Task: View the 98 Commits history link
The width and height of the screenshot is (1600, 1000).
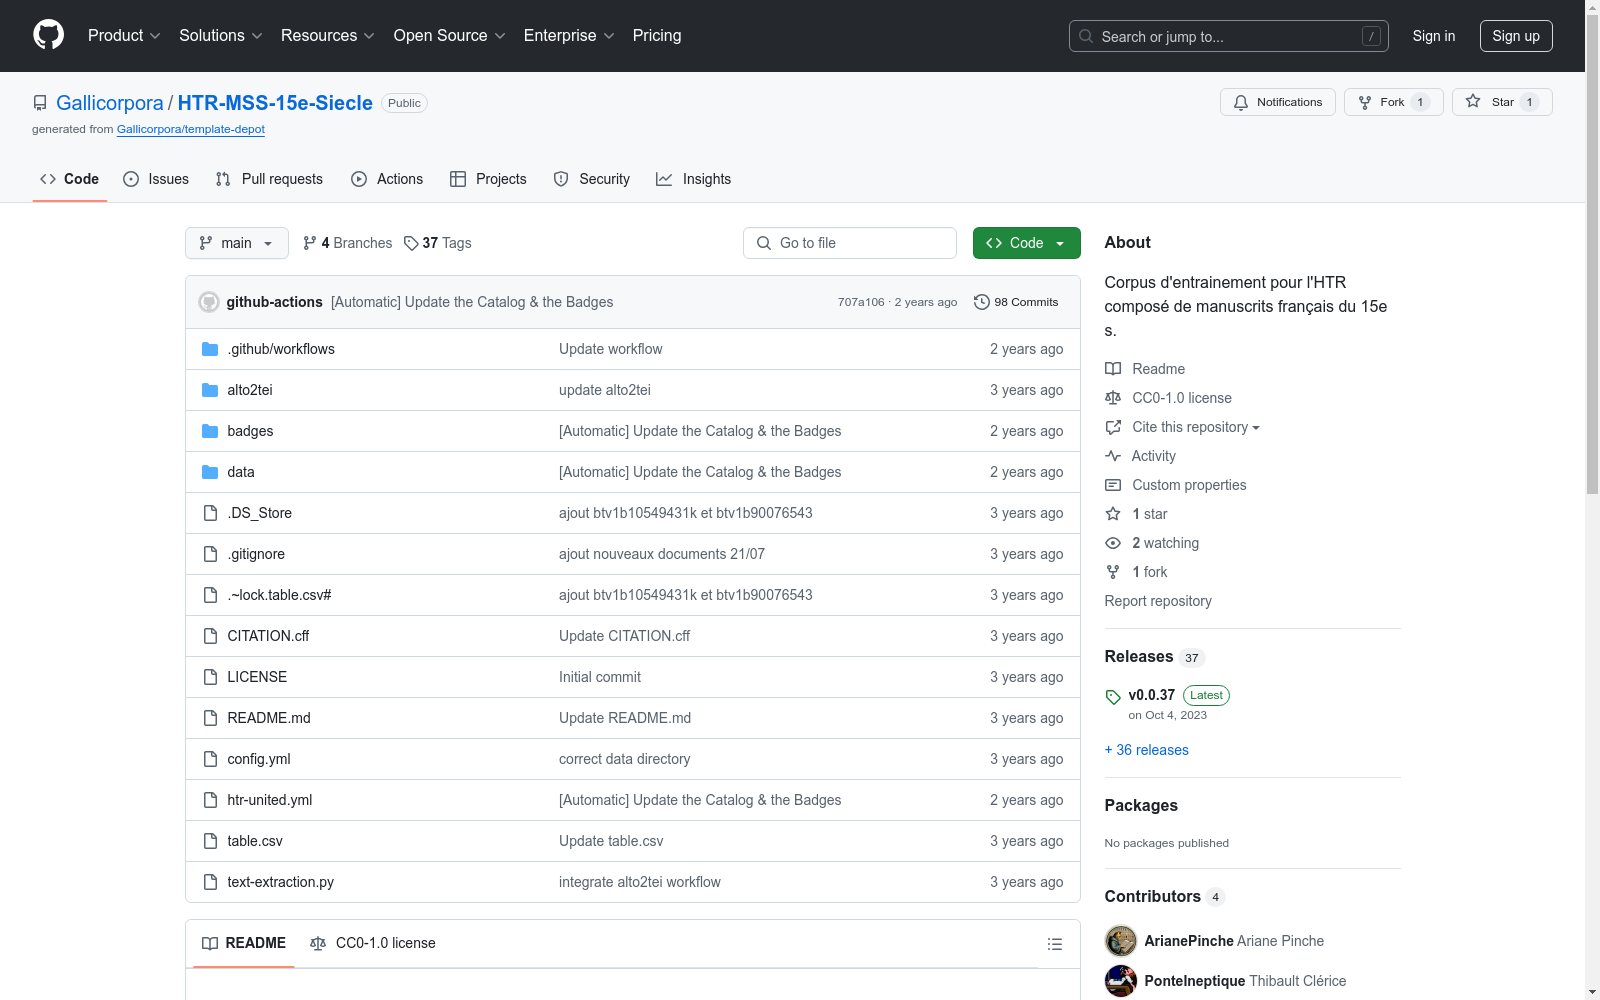Action: coord(1016,302)
